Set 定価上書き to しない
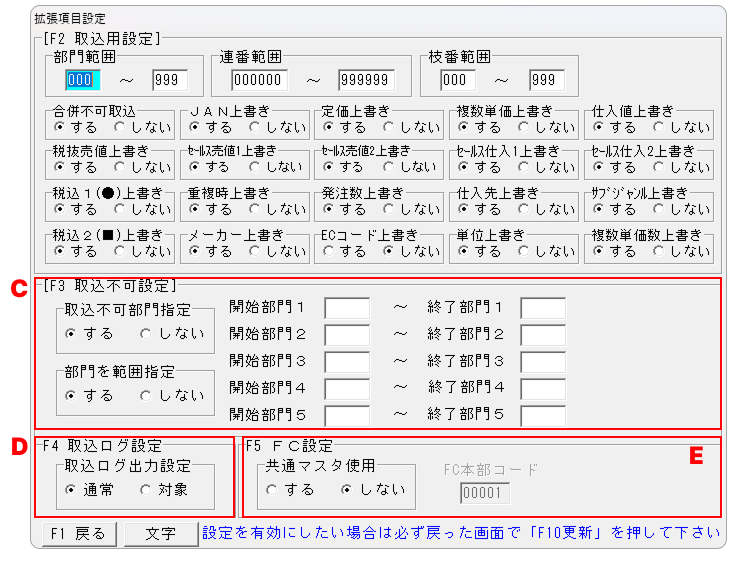This screenshot has height=568, width=750. point(390,127)
